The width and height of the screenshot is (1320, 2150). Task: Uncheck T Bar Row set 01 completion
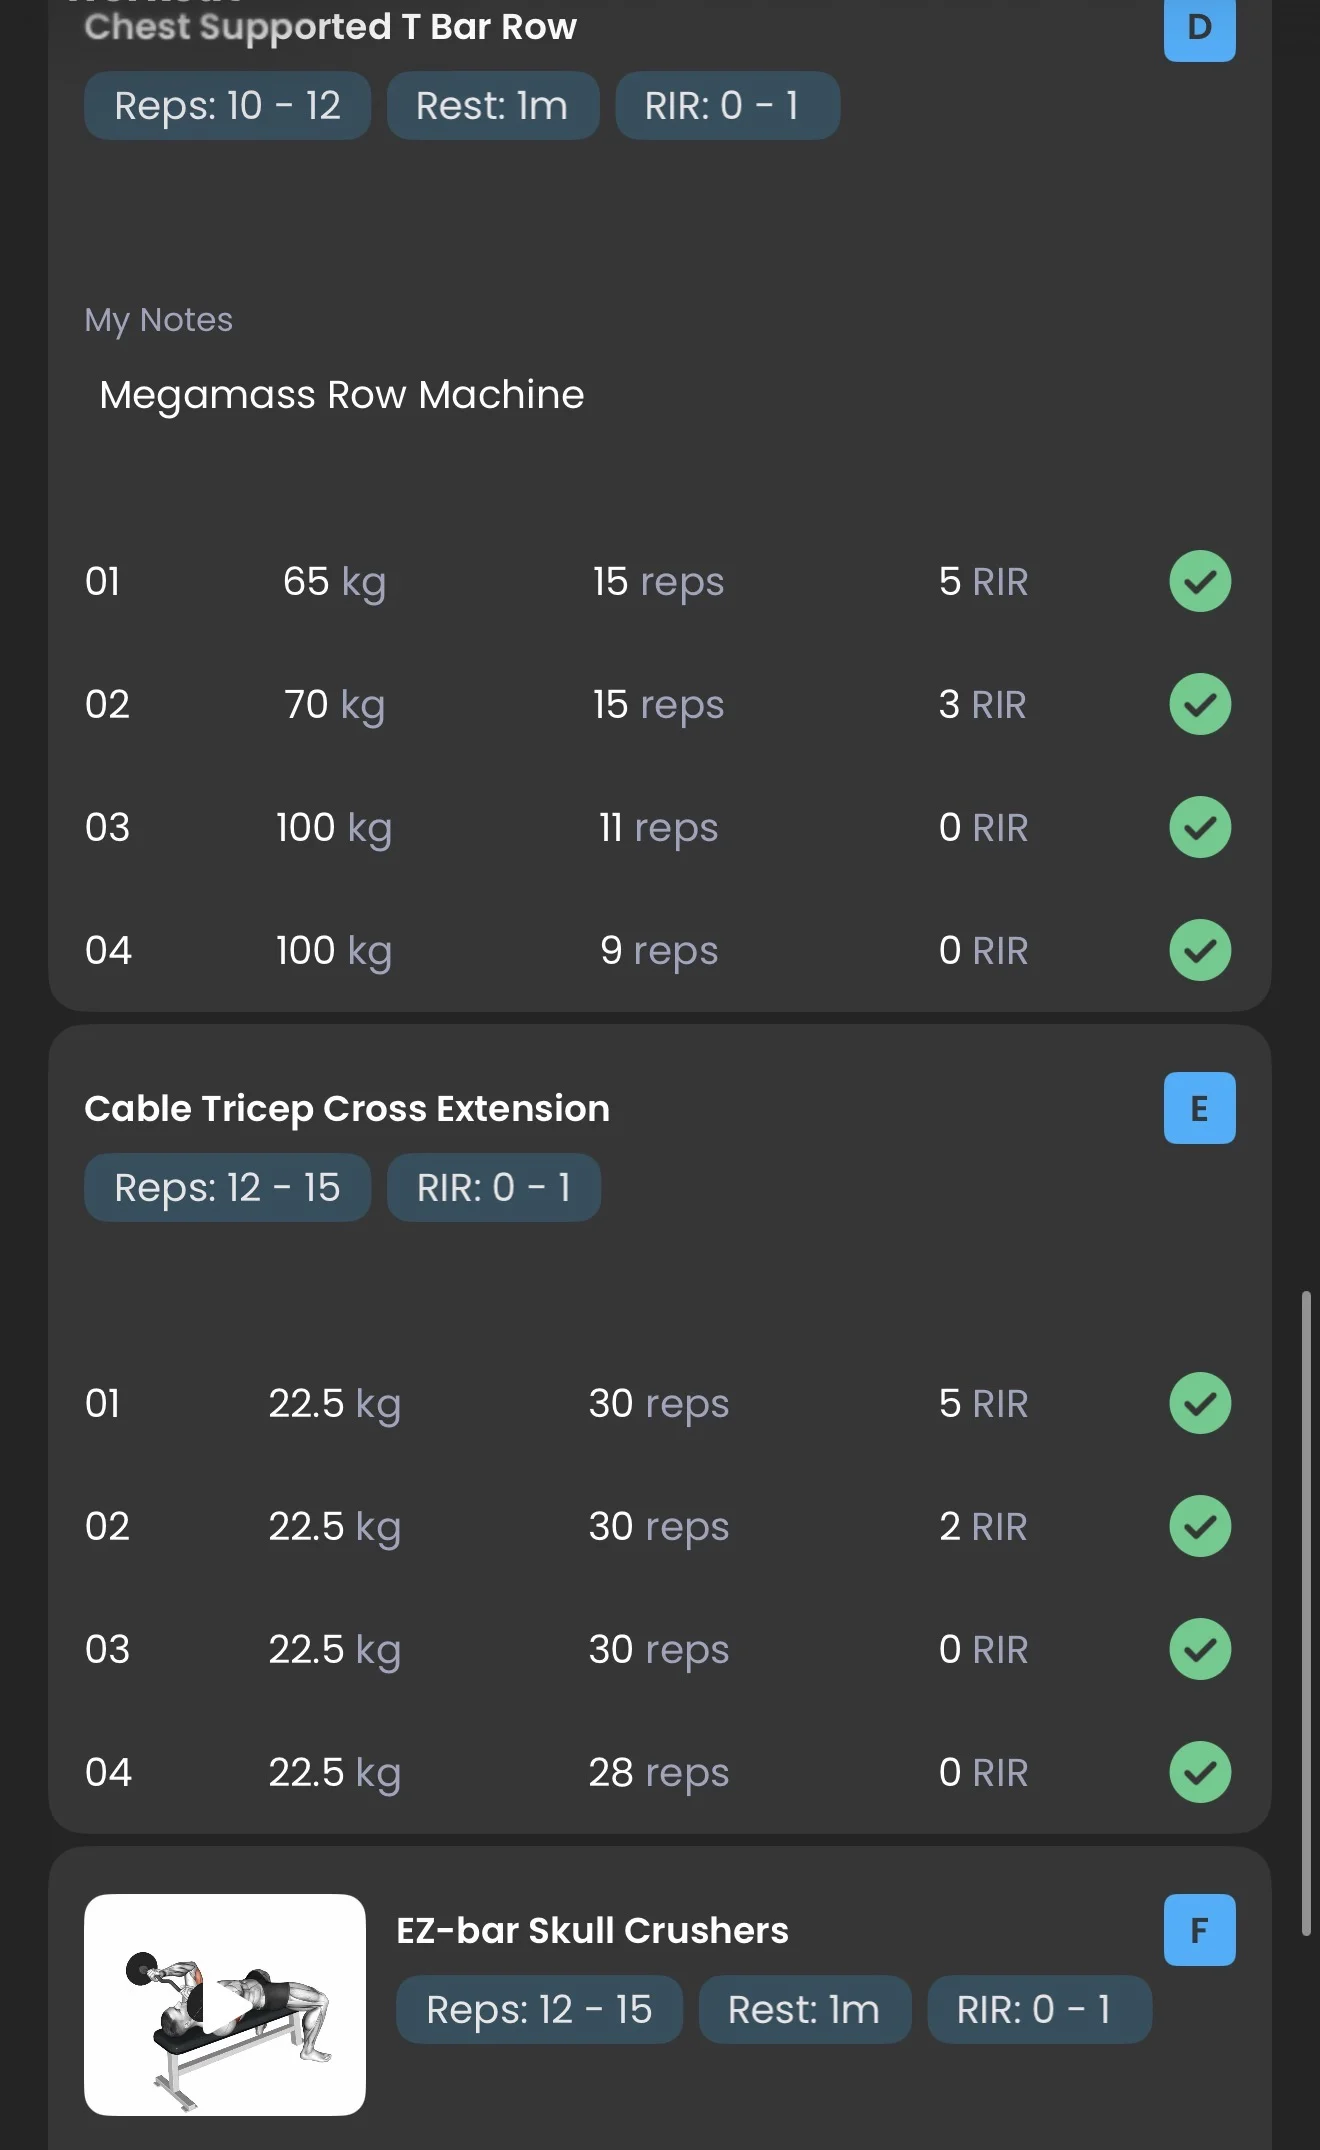[x=1200, y=581]
